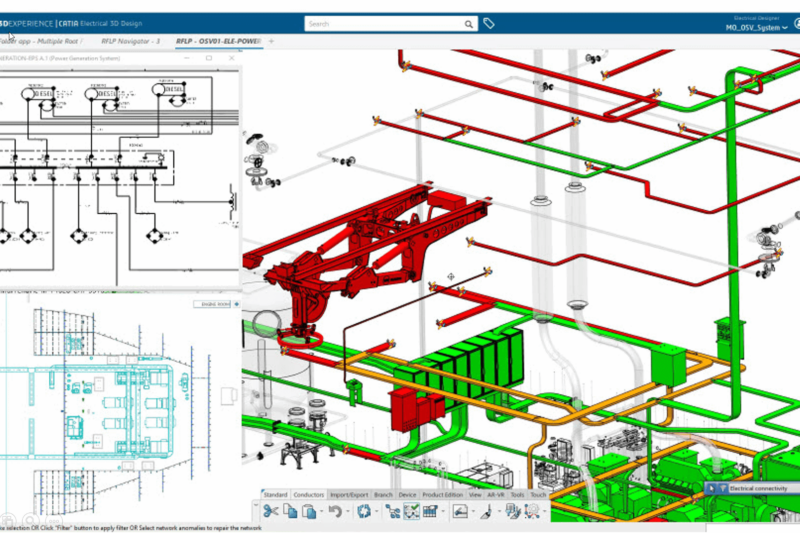Image resolution: width=800 pixels, height=533 pixels.
Task: Click the search magnifier icon
Action: [469, 24]
